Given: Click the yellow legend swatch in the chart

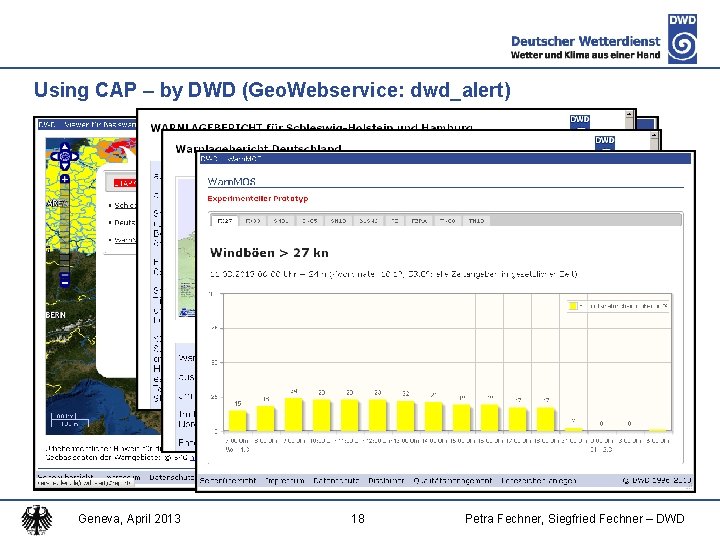Looking at the screenshot, I should coord(573,306).
